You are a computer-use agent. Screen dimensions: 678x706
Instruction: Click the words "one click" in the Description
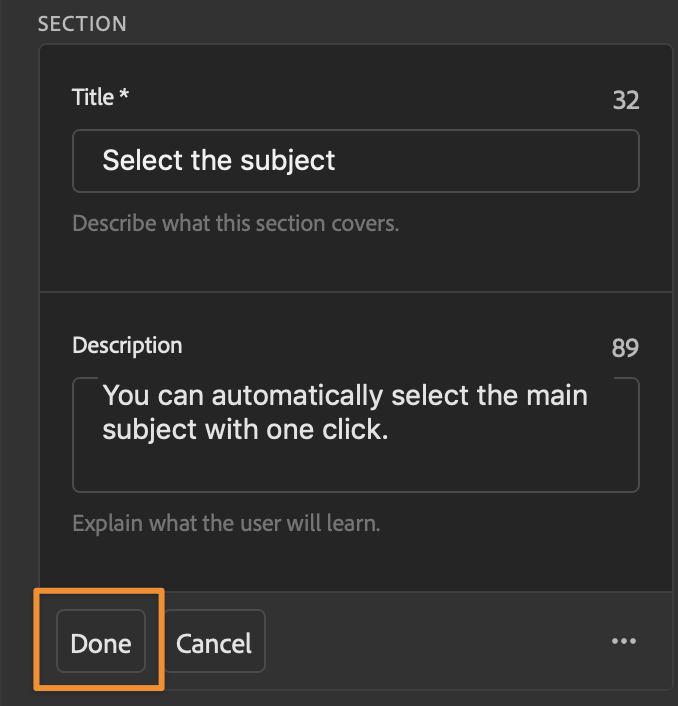[x=335, y=428]
